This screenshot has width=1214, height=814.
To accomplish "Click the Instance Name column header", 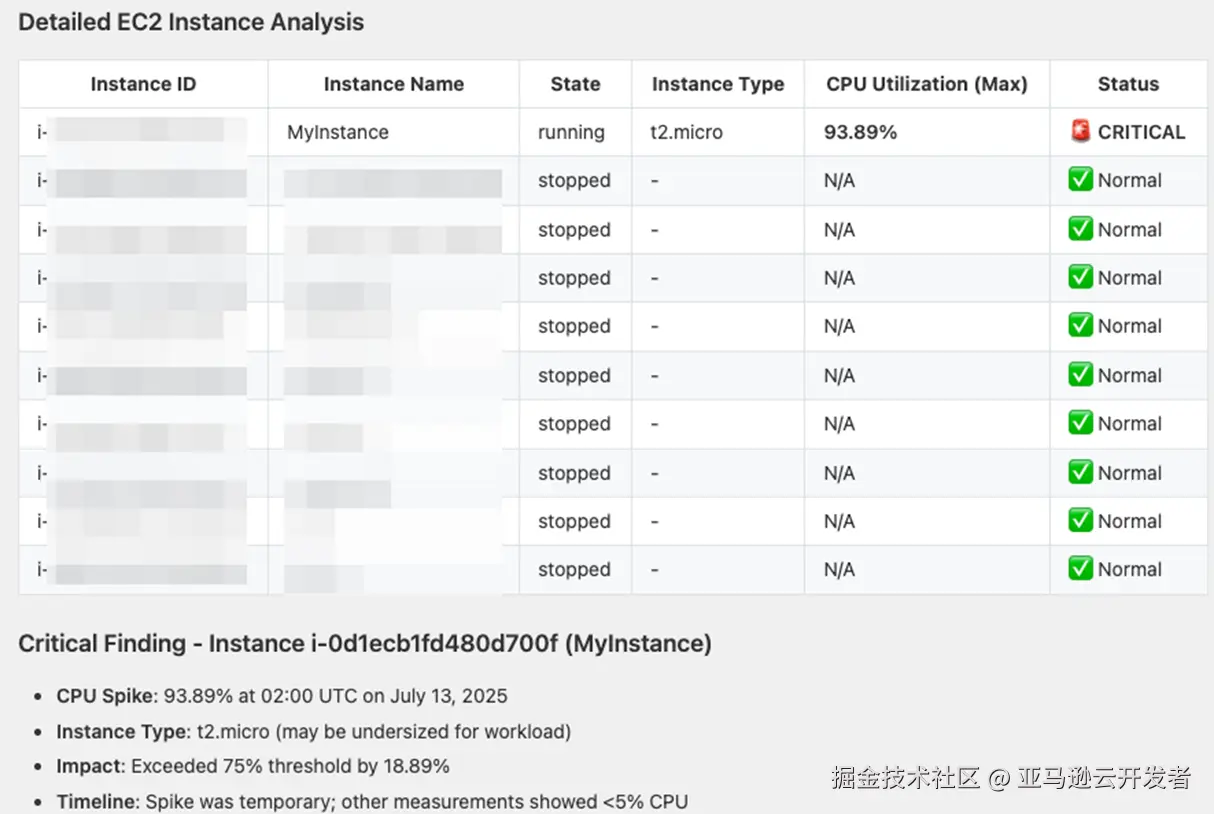I will point(393,84).
